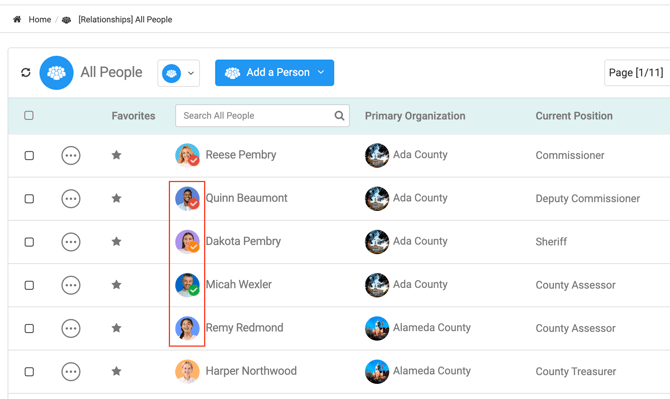Favorite Reese Pembry with the star
The width and height of the screenshot is (670, 399).
tap(116, 155)
